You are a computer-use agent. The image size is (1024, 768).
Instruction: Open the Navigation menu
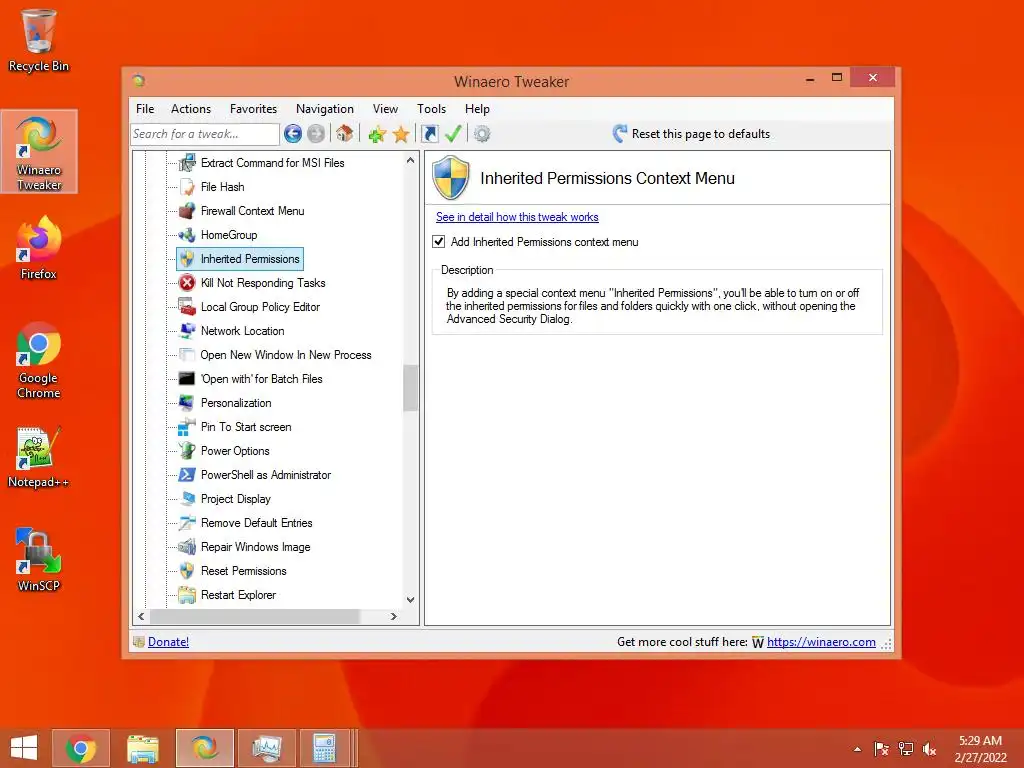coord(325,109)
